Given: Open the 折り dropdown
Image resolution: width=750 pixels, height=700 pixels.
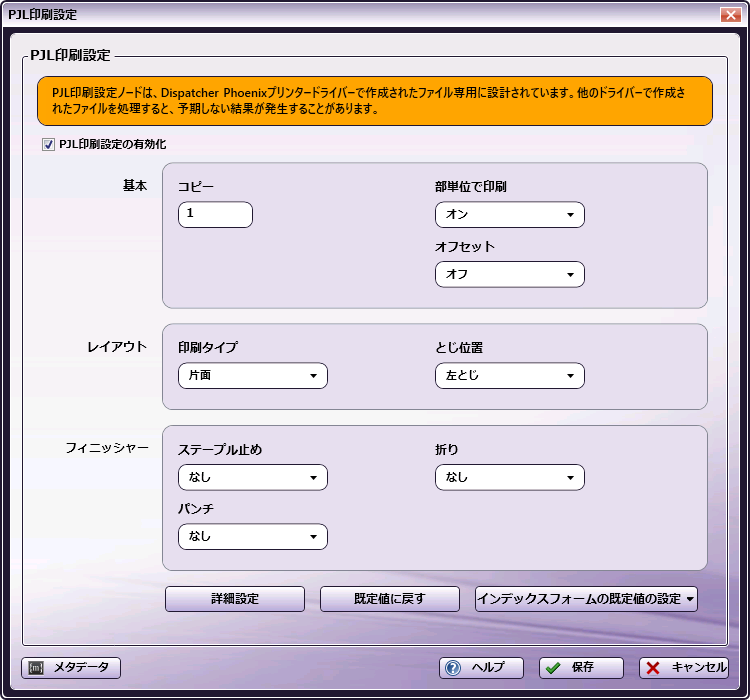Looking at the screenshot, I should (x=509, y=477).
